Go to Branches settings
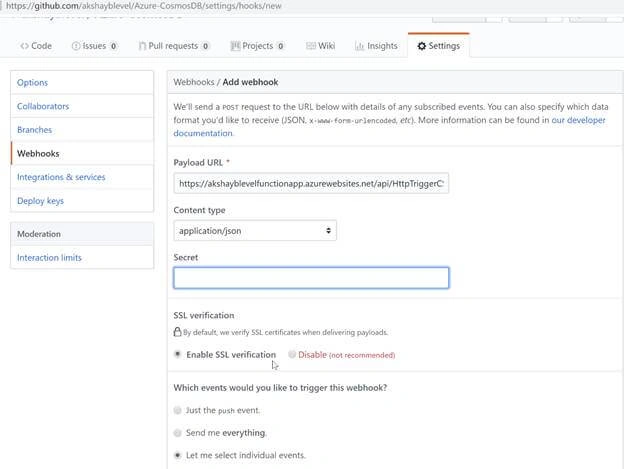 point(82,130)
